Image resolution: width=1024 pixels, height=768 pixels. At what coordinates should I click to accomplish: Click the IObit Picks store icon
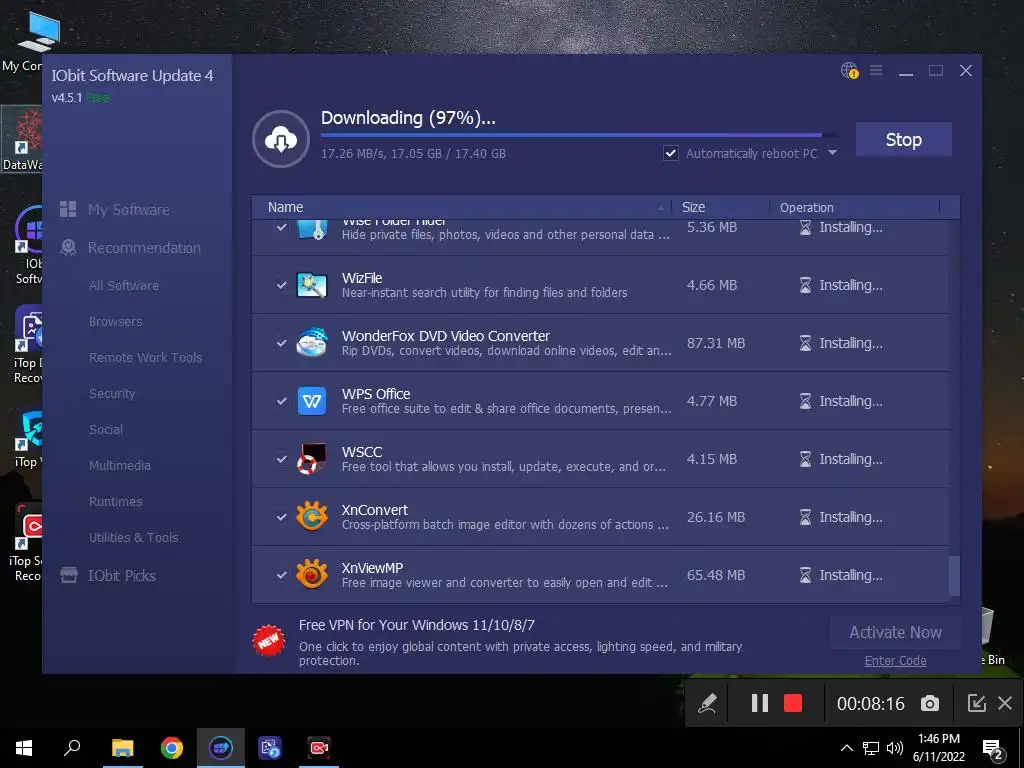tap(69, 575)
